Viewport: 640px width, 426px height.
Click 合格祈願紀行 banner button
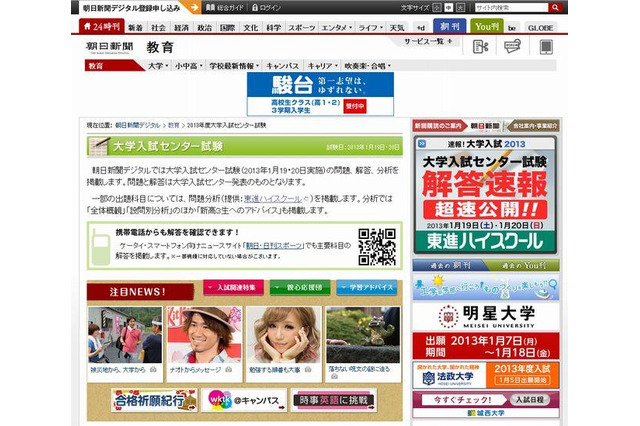point(154,400)
